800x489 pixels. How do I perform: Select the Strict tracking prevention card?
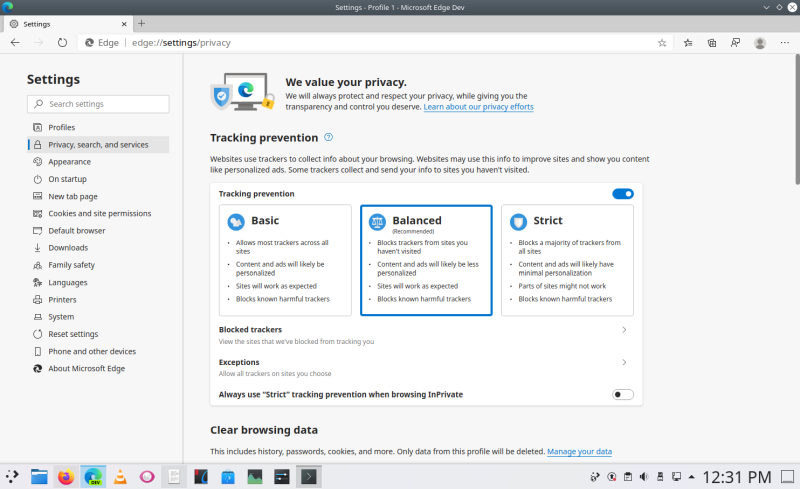[x=567, y=260]
